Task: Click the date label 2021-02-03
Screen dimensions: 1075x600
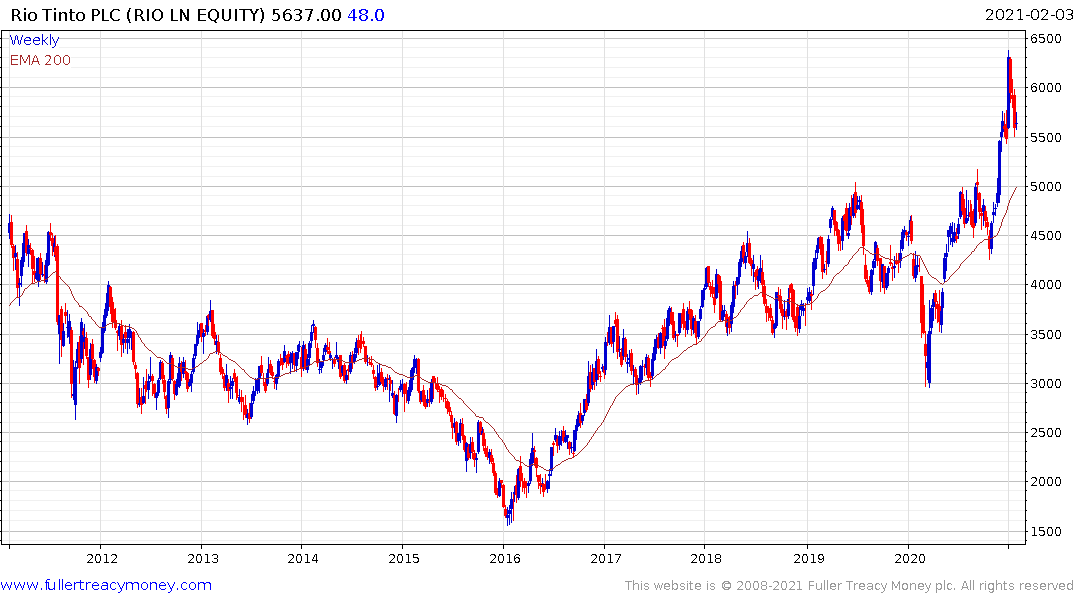Action: (1029, 15)
